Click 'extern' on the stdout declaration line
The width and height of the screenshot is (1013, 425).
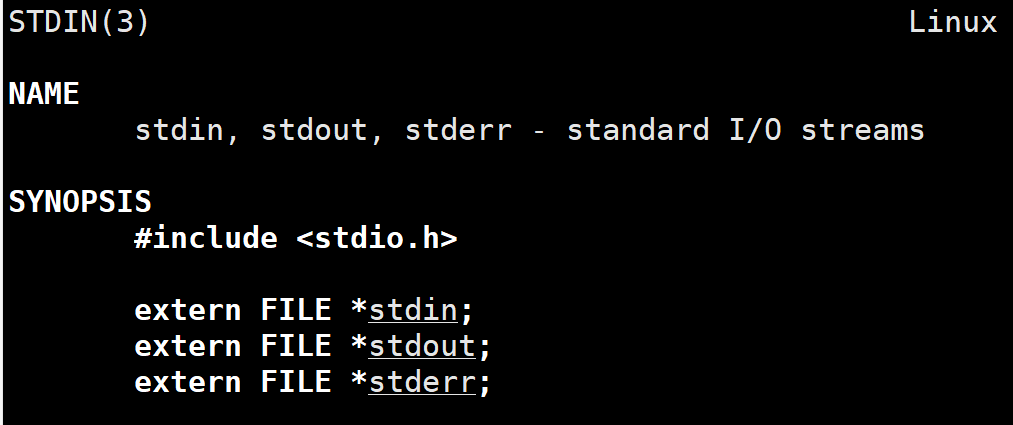click(x=187, y=347)
